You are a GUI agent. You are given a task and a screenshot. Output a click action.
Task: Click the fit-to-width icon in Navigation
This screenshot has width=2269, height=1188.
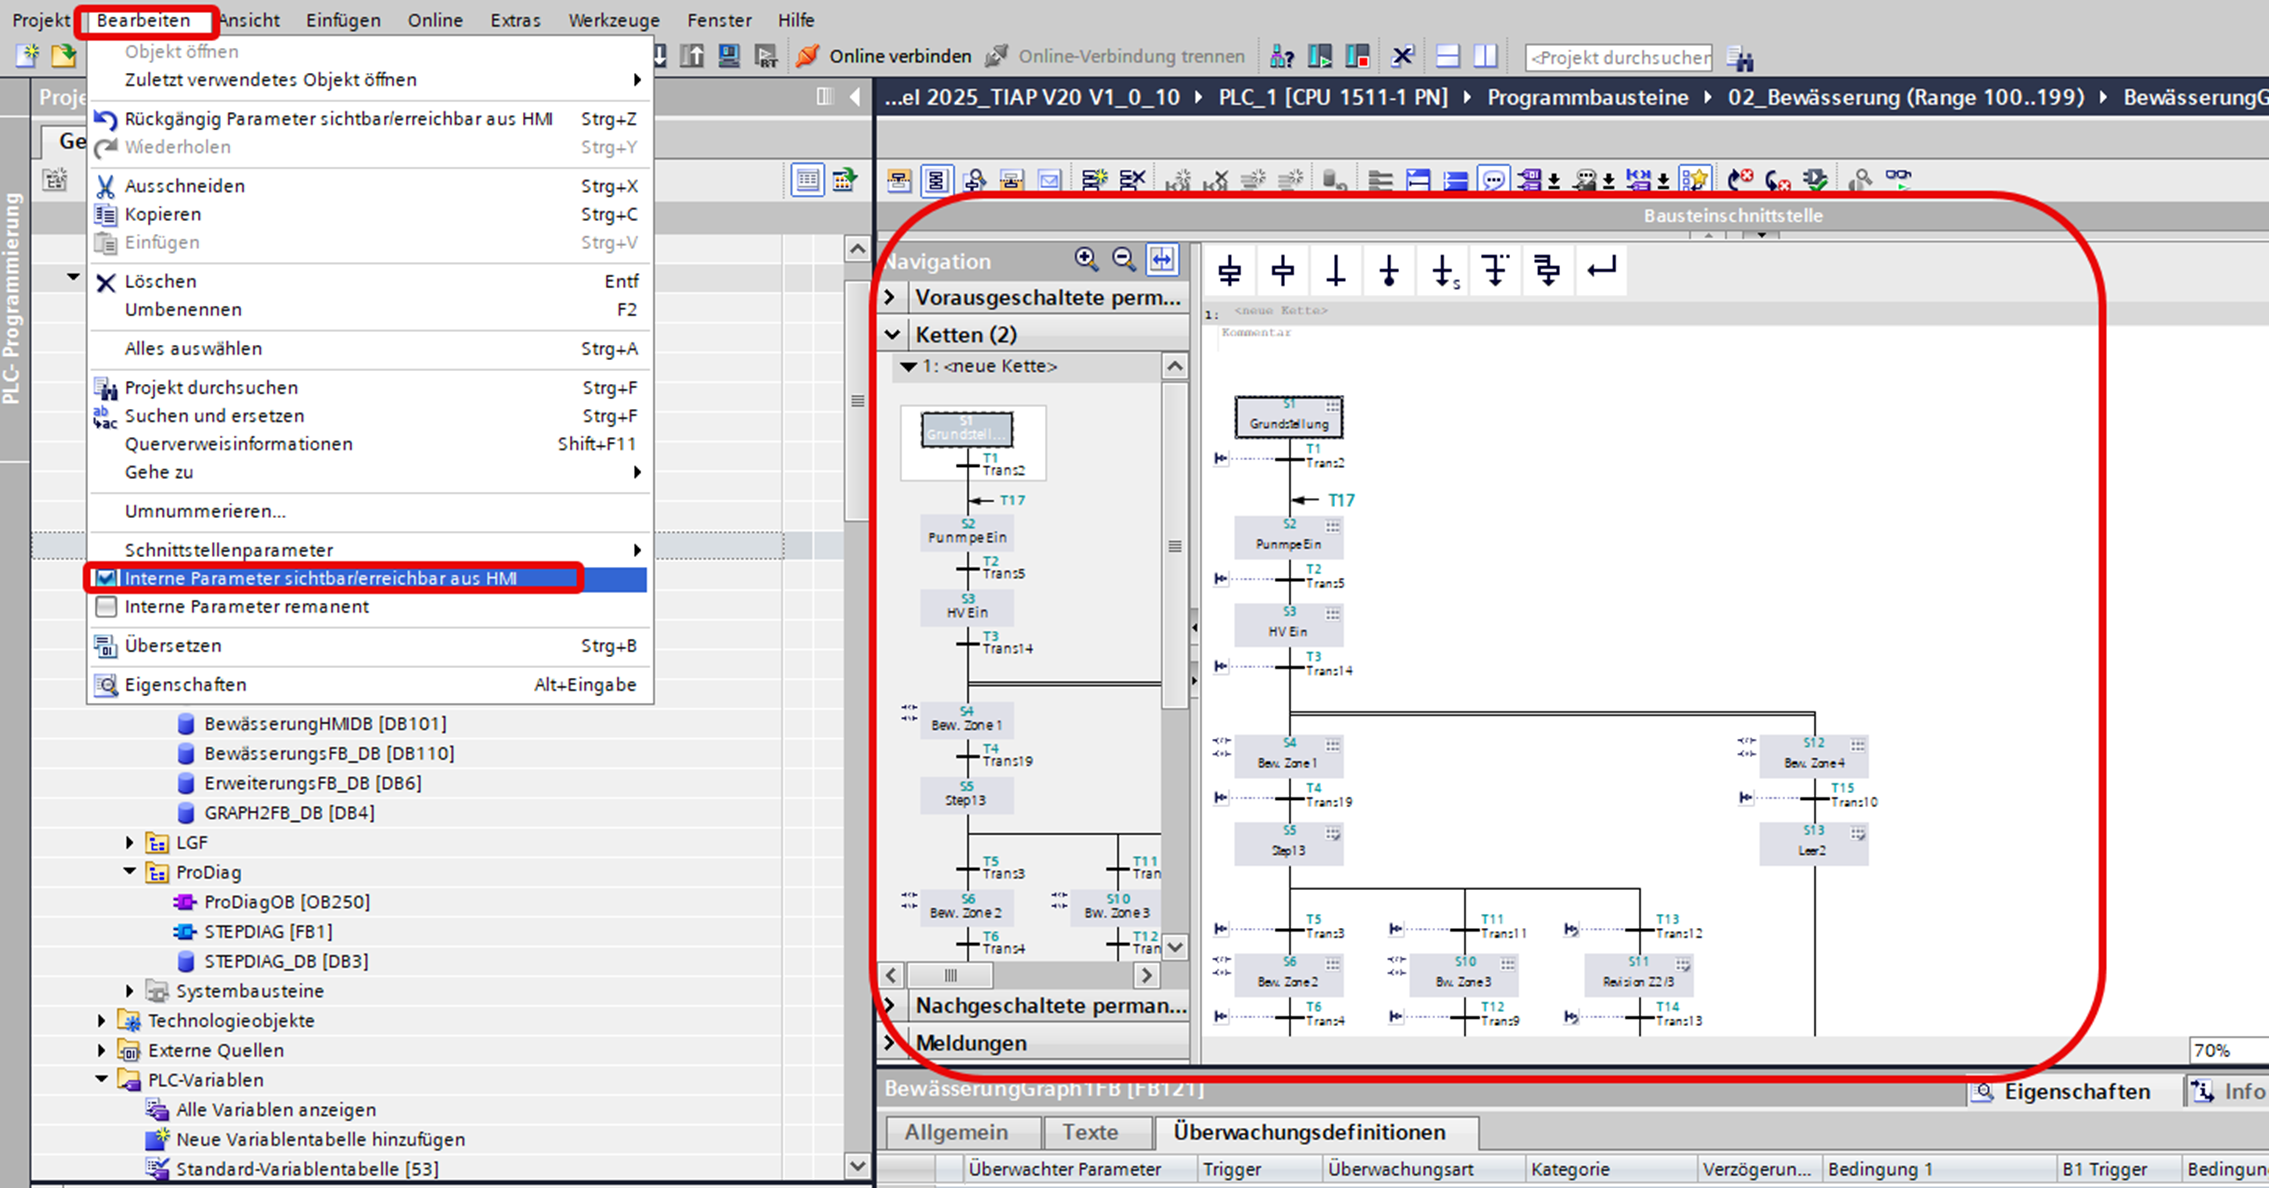[1162, 260]
